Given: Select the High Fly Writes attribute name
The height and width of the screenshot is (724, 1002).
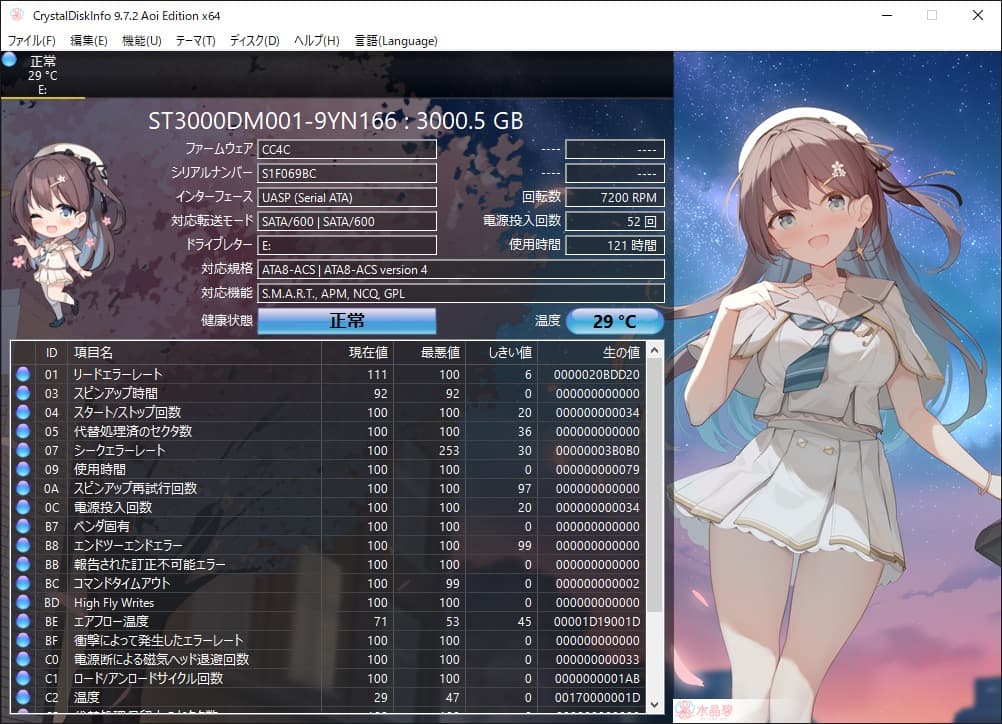Looking at the screenshot, I should click(114, 603).
